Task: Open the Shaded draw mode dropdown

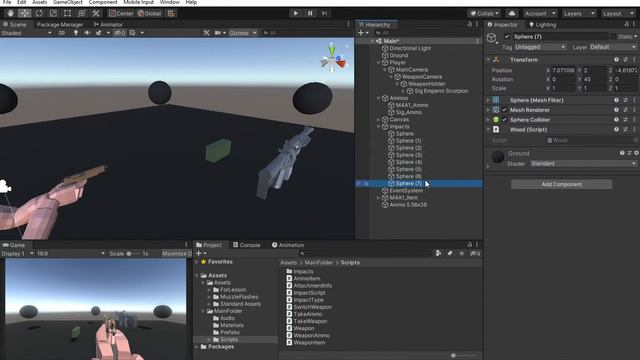Action: coord(27,33)
